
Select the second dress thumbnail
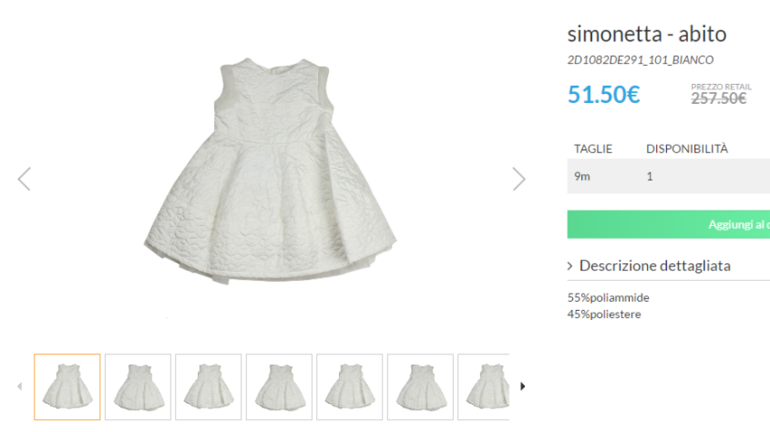tap(138, 386)
